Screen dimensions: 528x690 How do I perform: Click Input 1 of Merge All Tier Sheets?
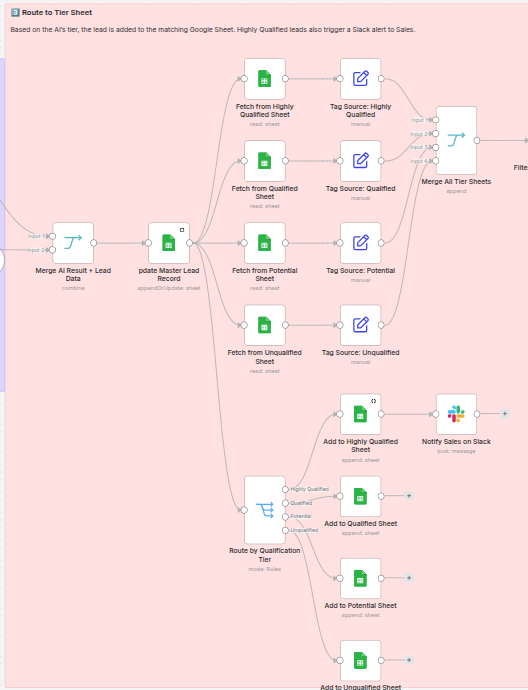pos(436,120)
